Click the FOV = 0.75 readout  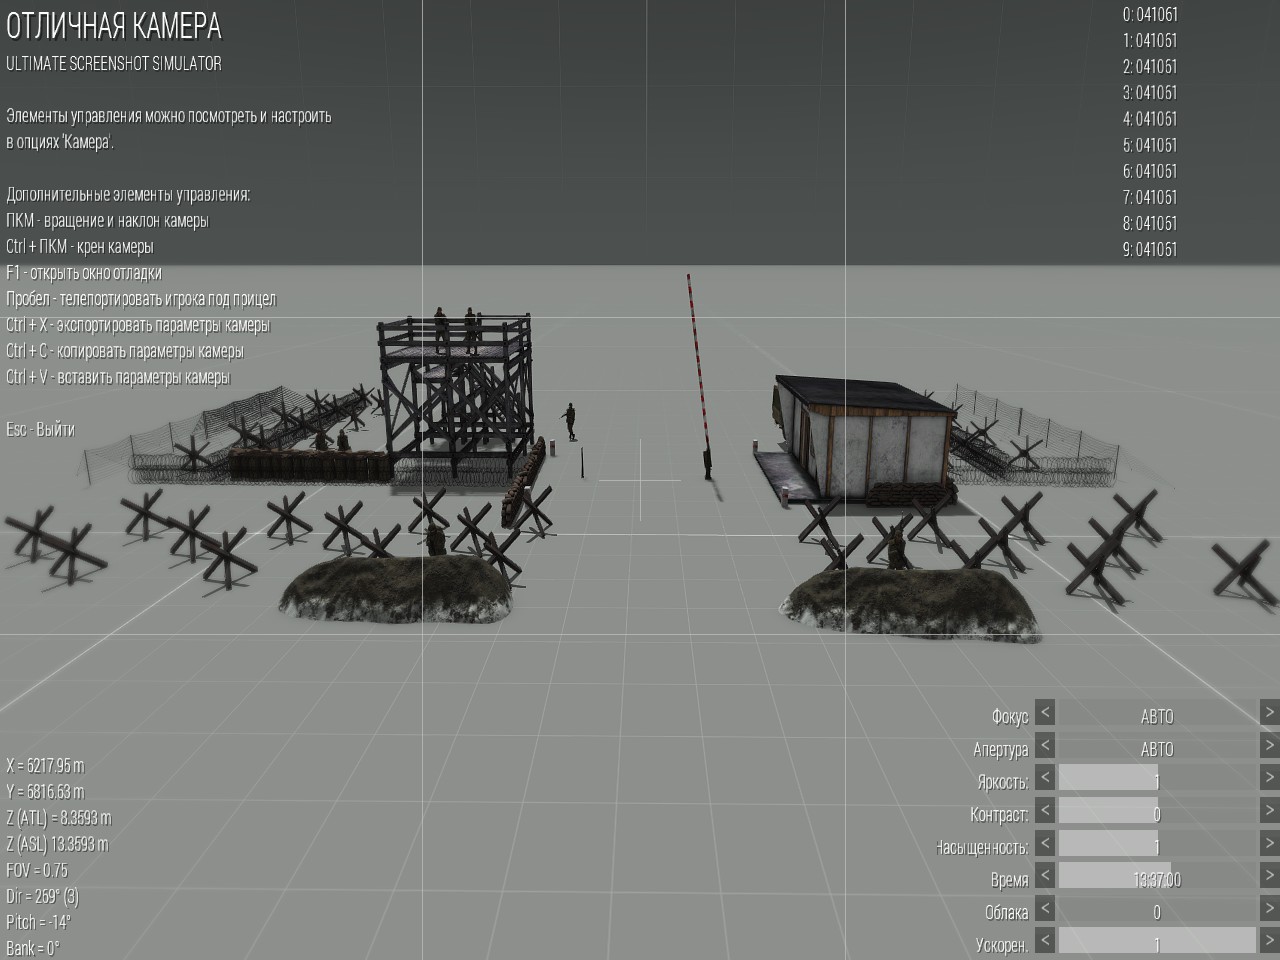tap(37, 870)
